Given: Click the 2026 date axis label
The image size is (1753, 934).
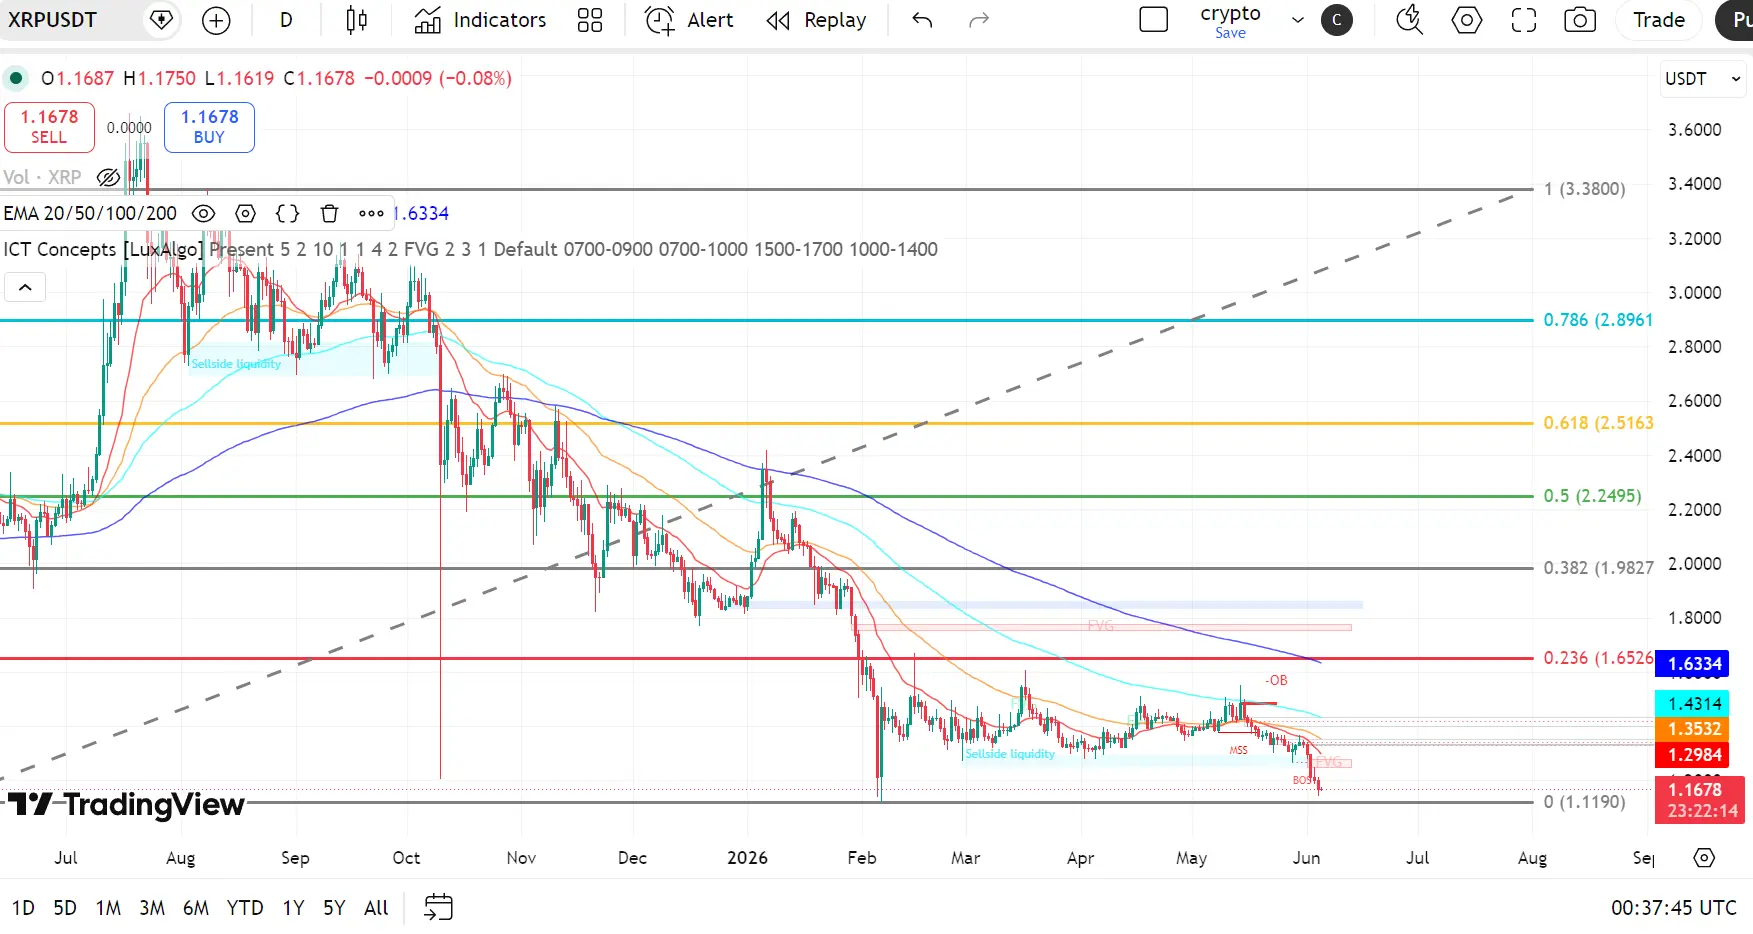Looking at the screenshot, I should [x=747, y=858].
